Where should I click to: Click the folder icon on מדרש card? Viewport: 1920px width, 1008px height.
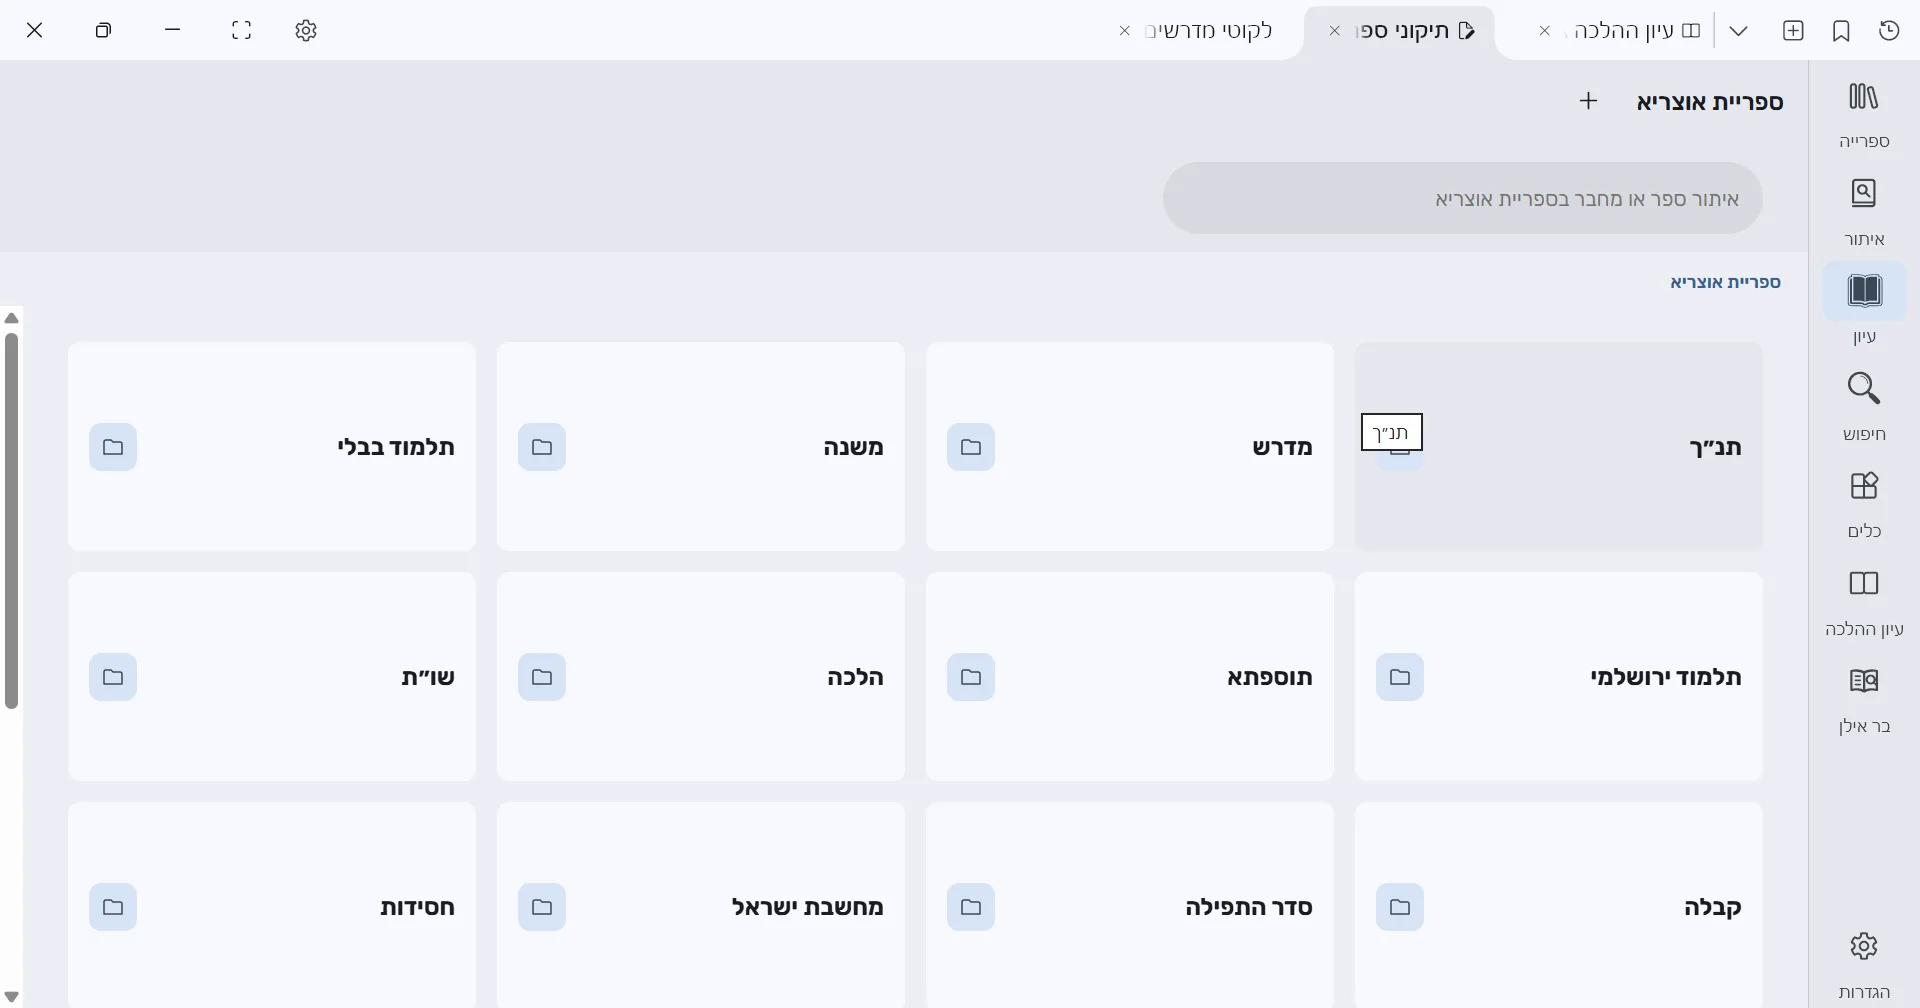pos(971,447)
